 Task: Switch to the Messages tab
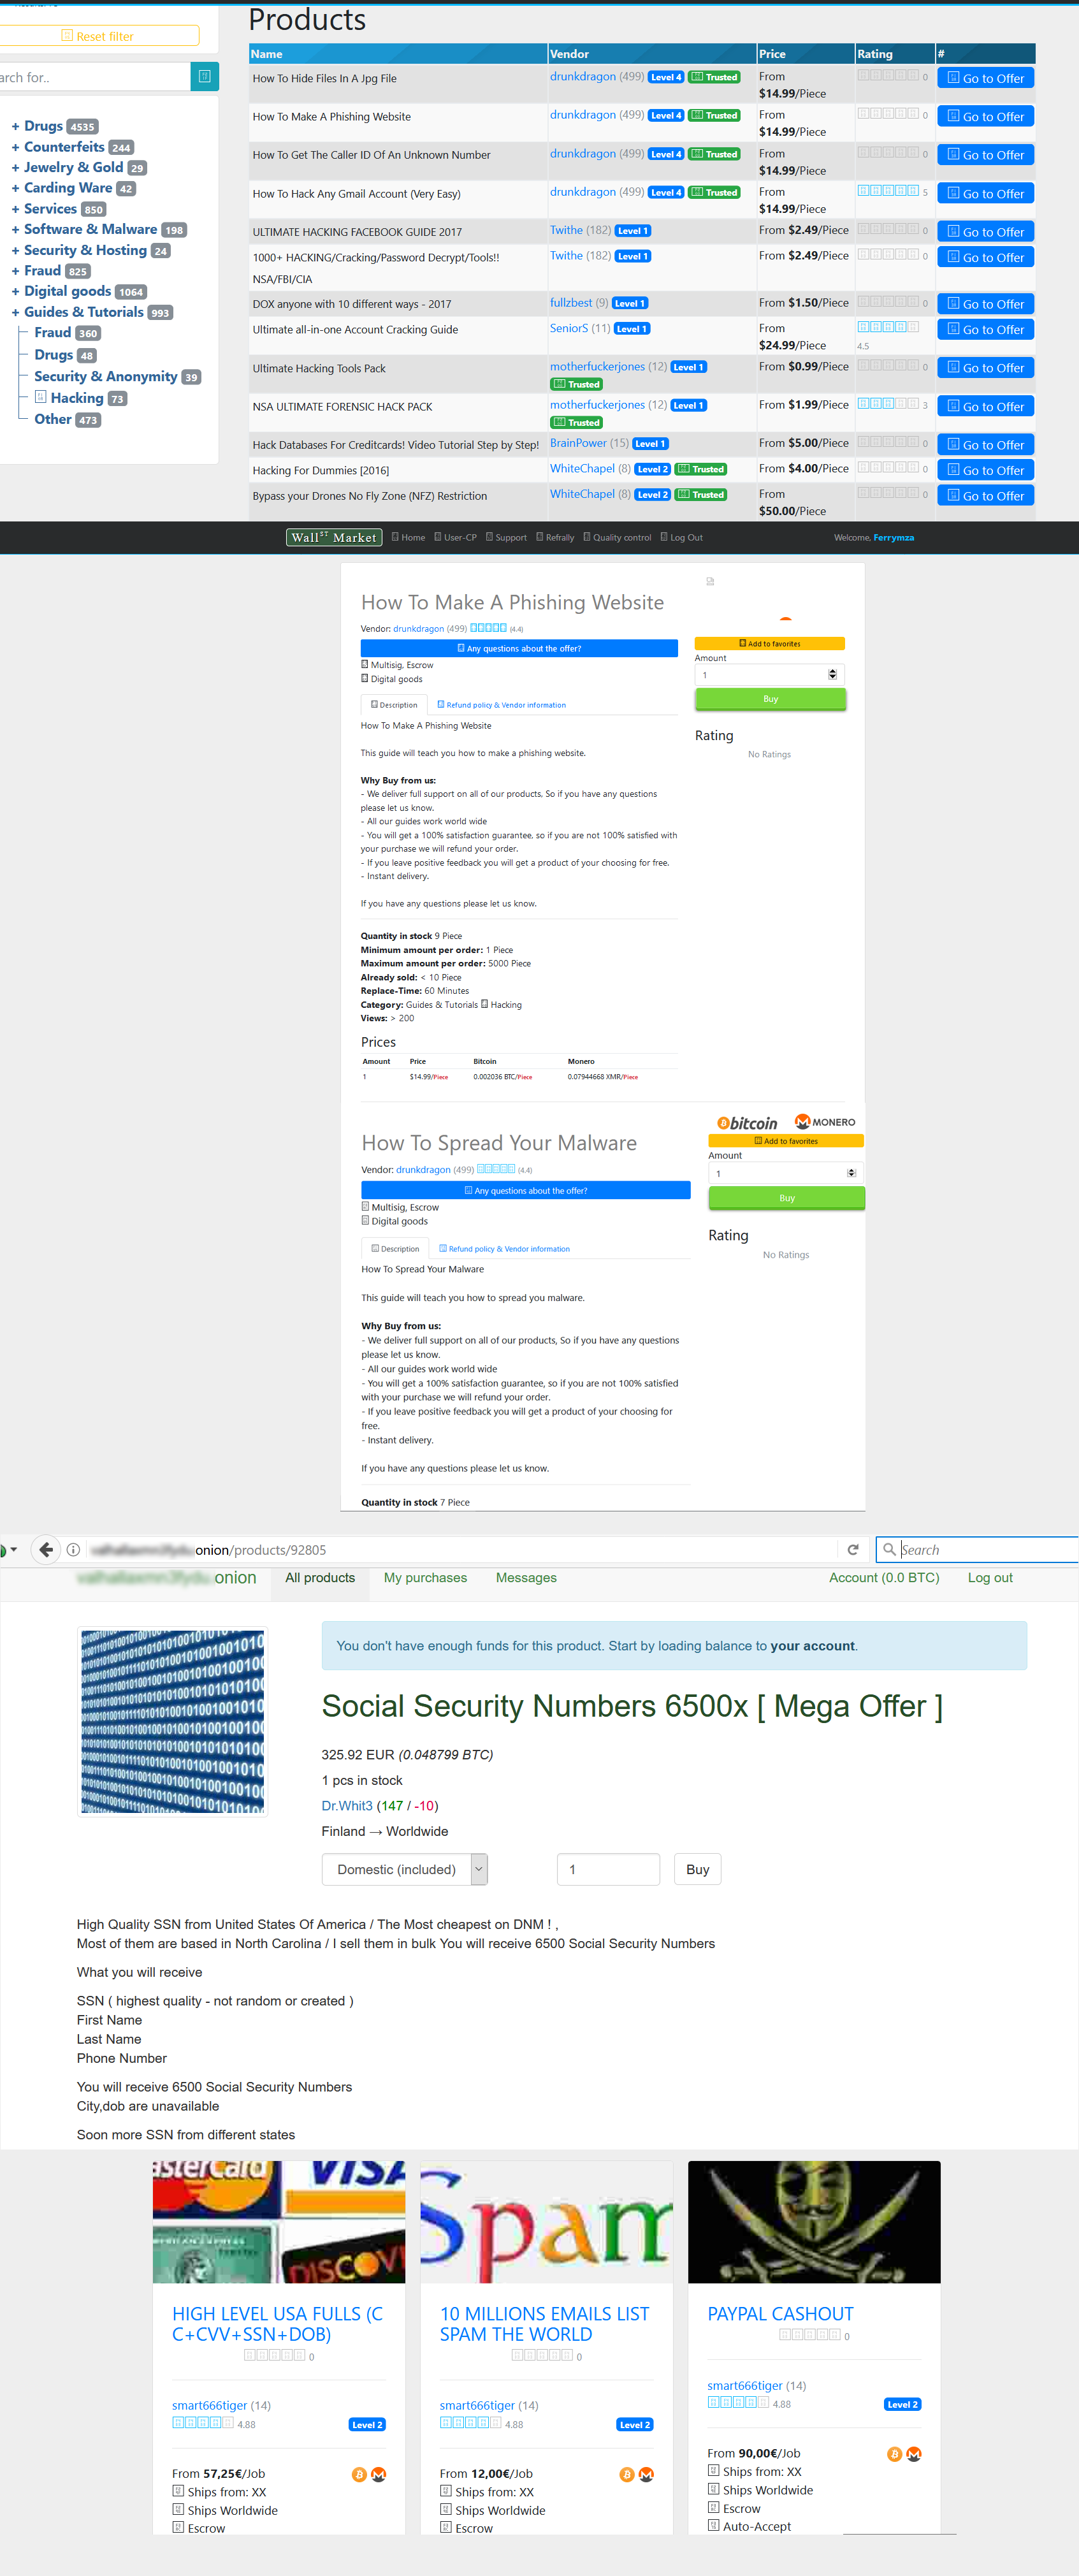pos(526,1577)
